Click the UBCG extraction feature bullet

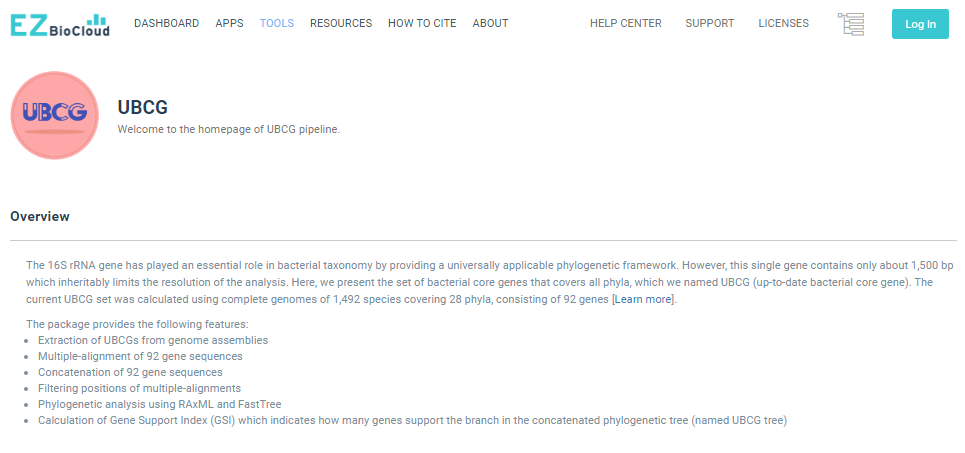[x=153, y=340]
